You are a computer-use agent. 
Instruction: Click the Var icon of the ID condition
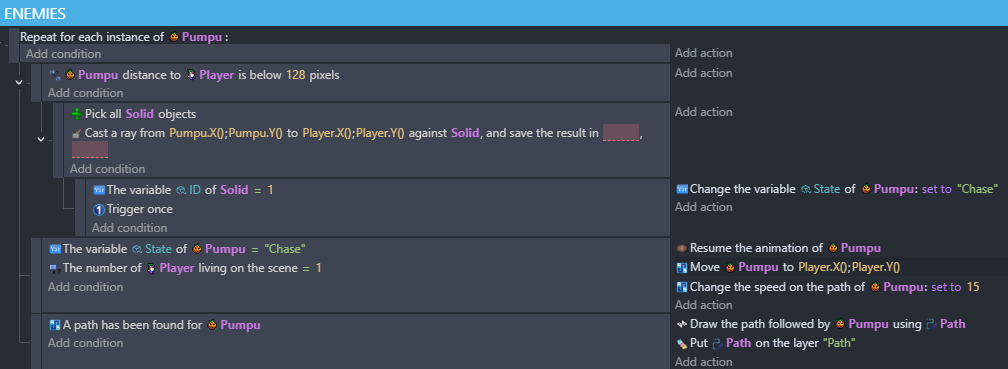coord(98,190)
